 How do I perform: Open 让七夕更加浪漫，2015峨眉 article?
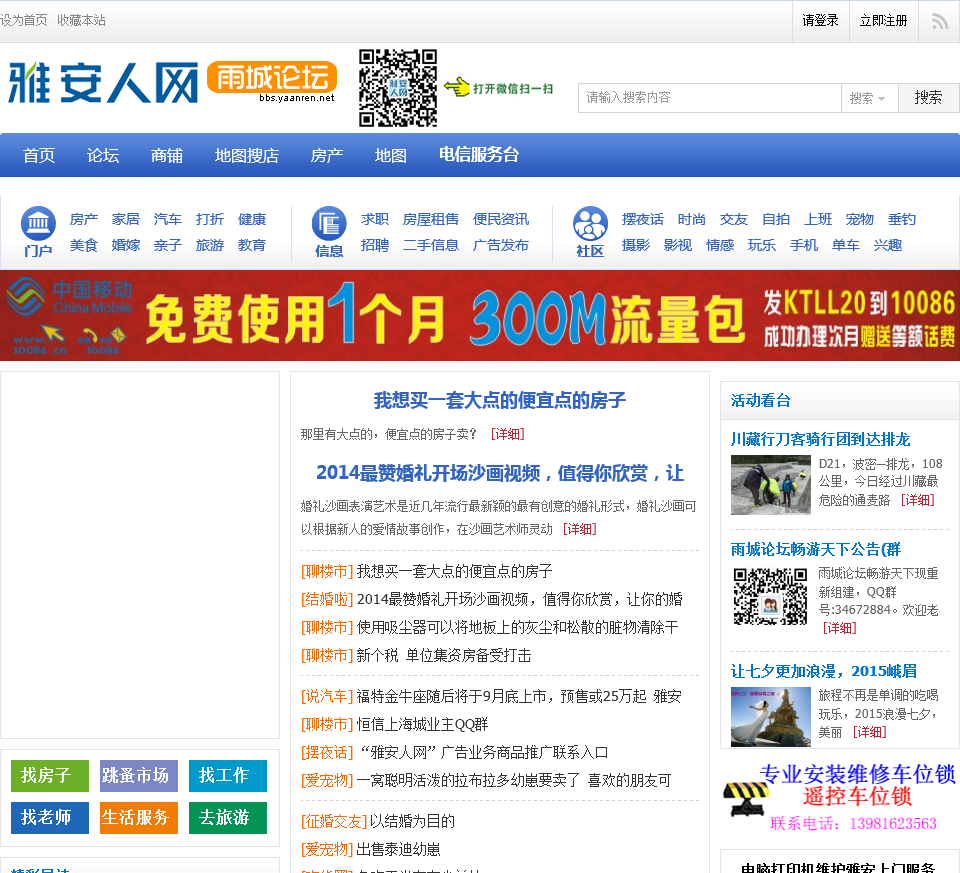[x=823, y=671]
